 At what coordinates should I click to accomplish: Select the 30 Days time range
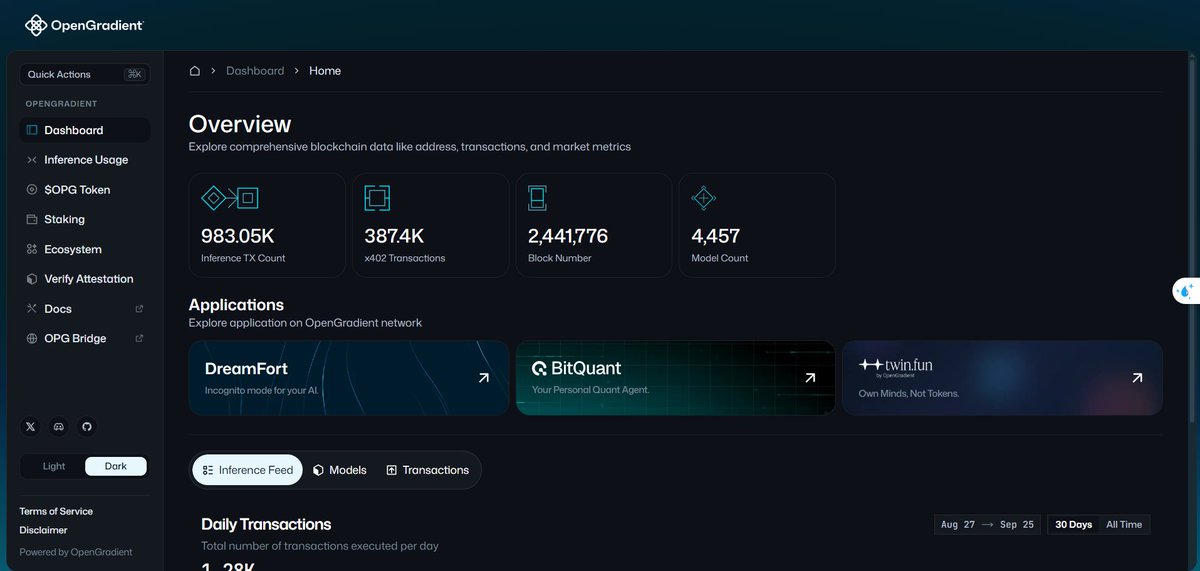coord(1073,525)
